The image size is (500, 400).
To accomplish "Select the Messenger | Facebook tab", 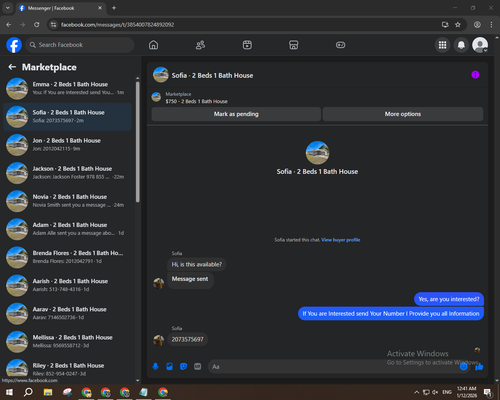I will pyautogui.click(x=60, y=8).
